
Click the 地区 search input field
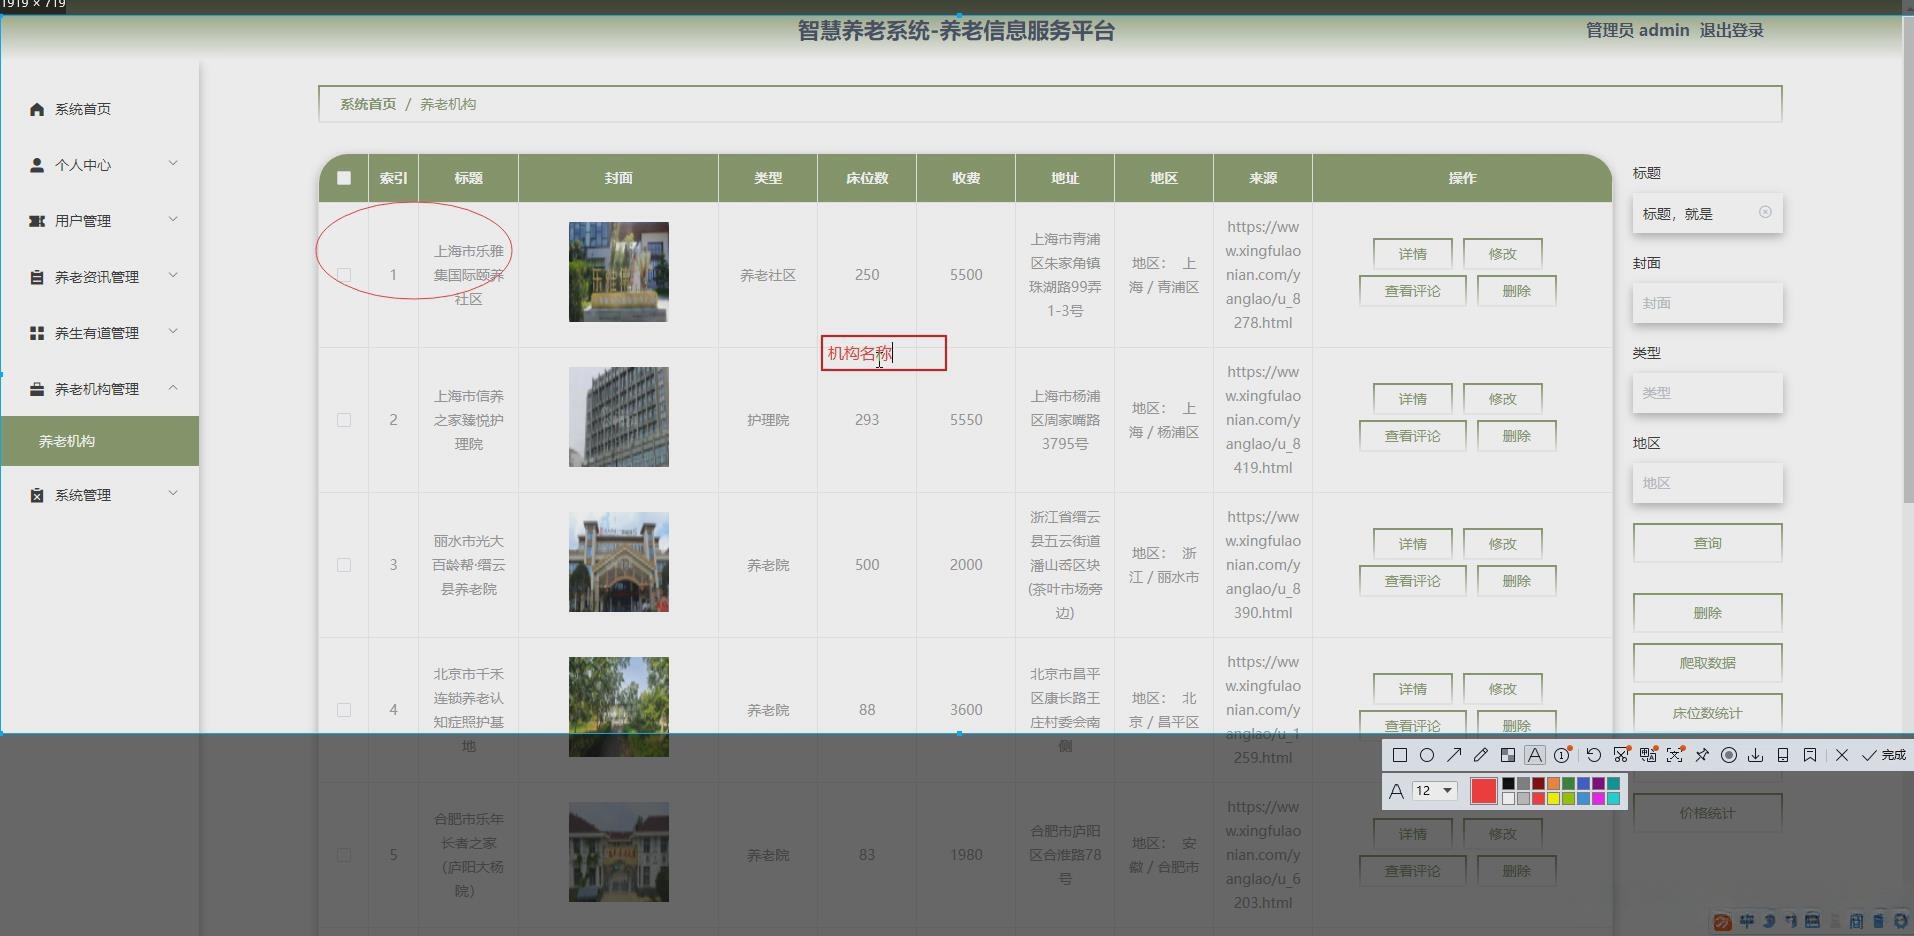1708,483
